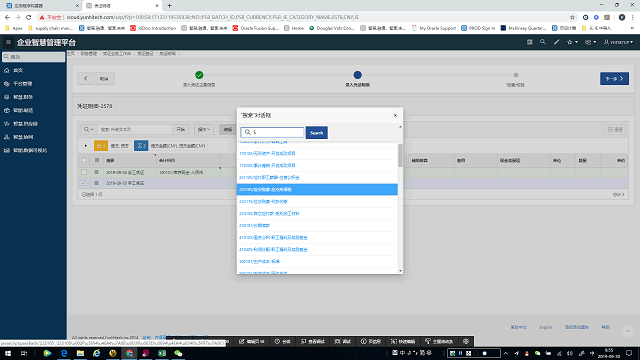This screenshot has height=360, width=640.
Task: Expand the report settings triangle
Action: pos(86,146)
